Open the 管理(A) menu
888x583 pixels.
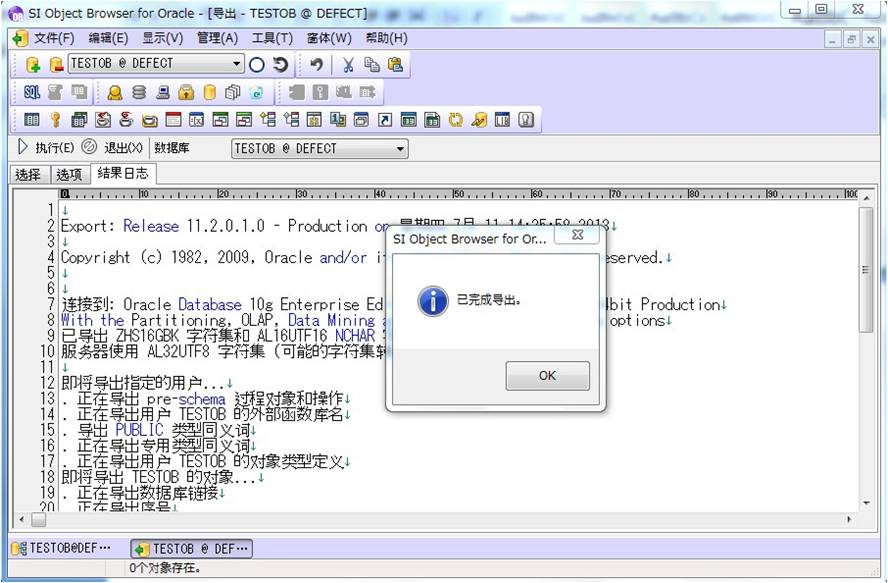coord(217,38)
